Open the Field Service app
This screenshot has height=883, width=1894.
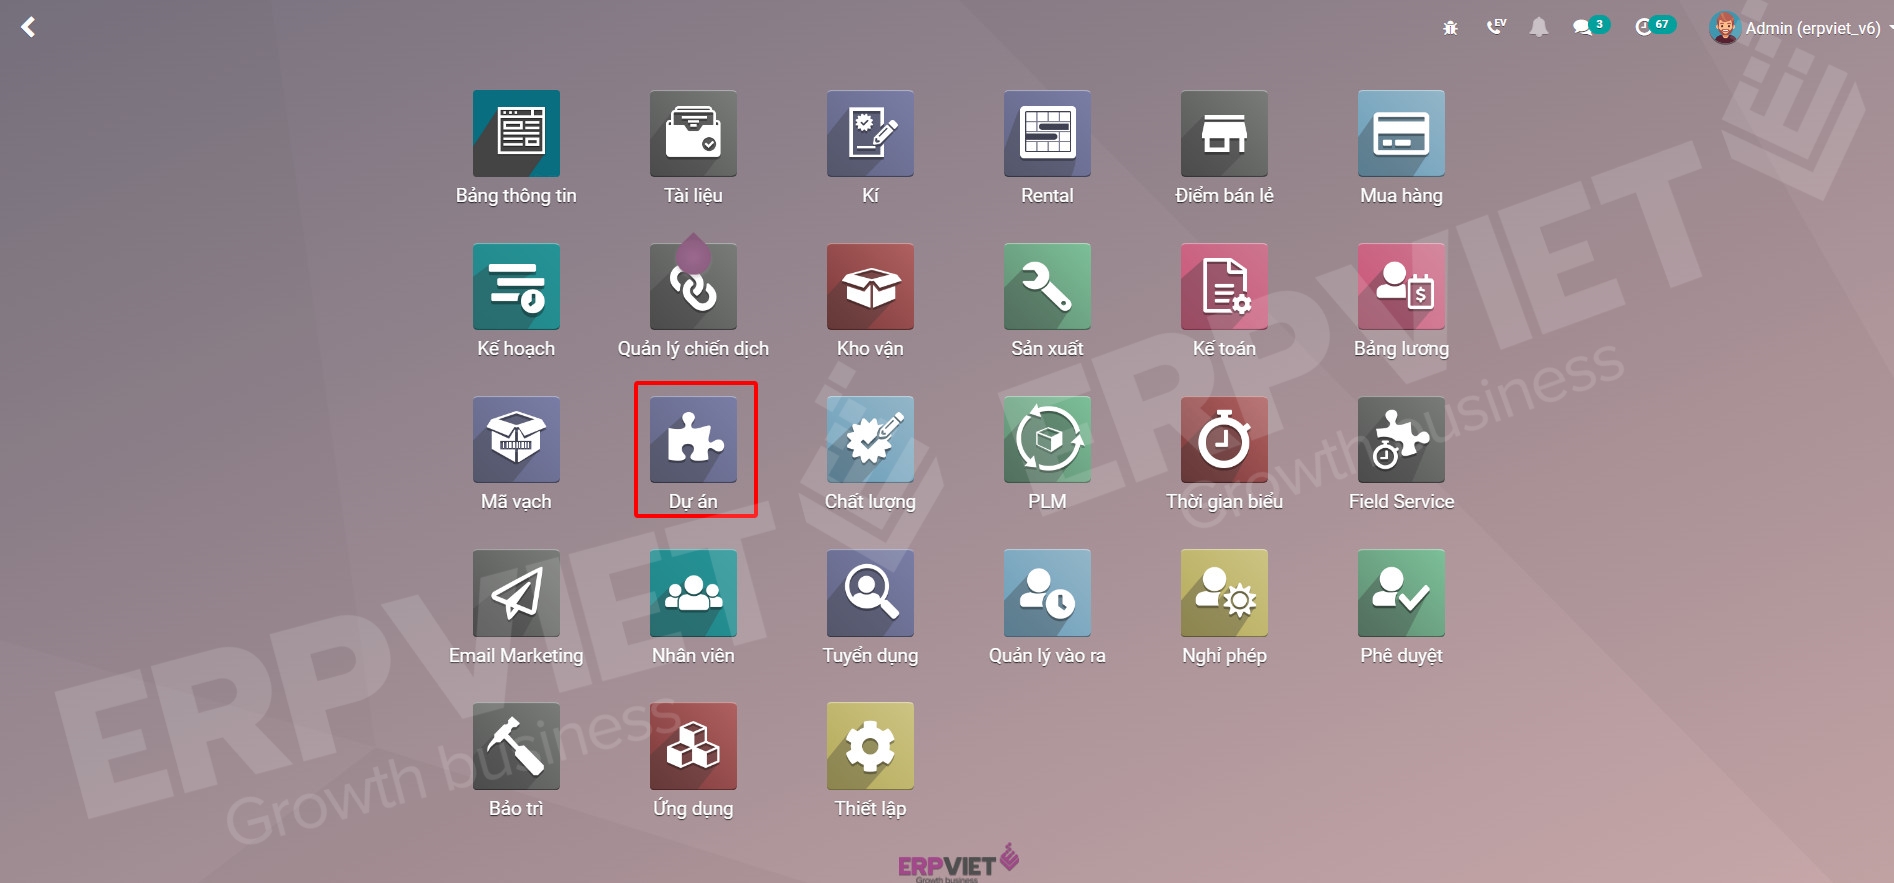1401,440
